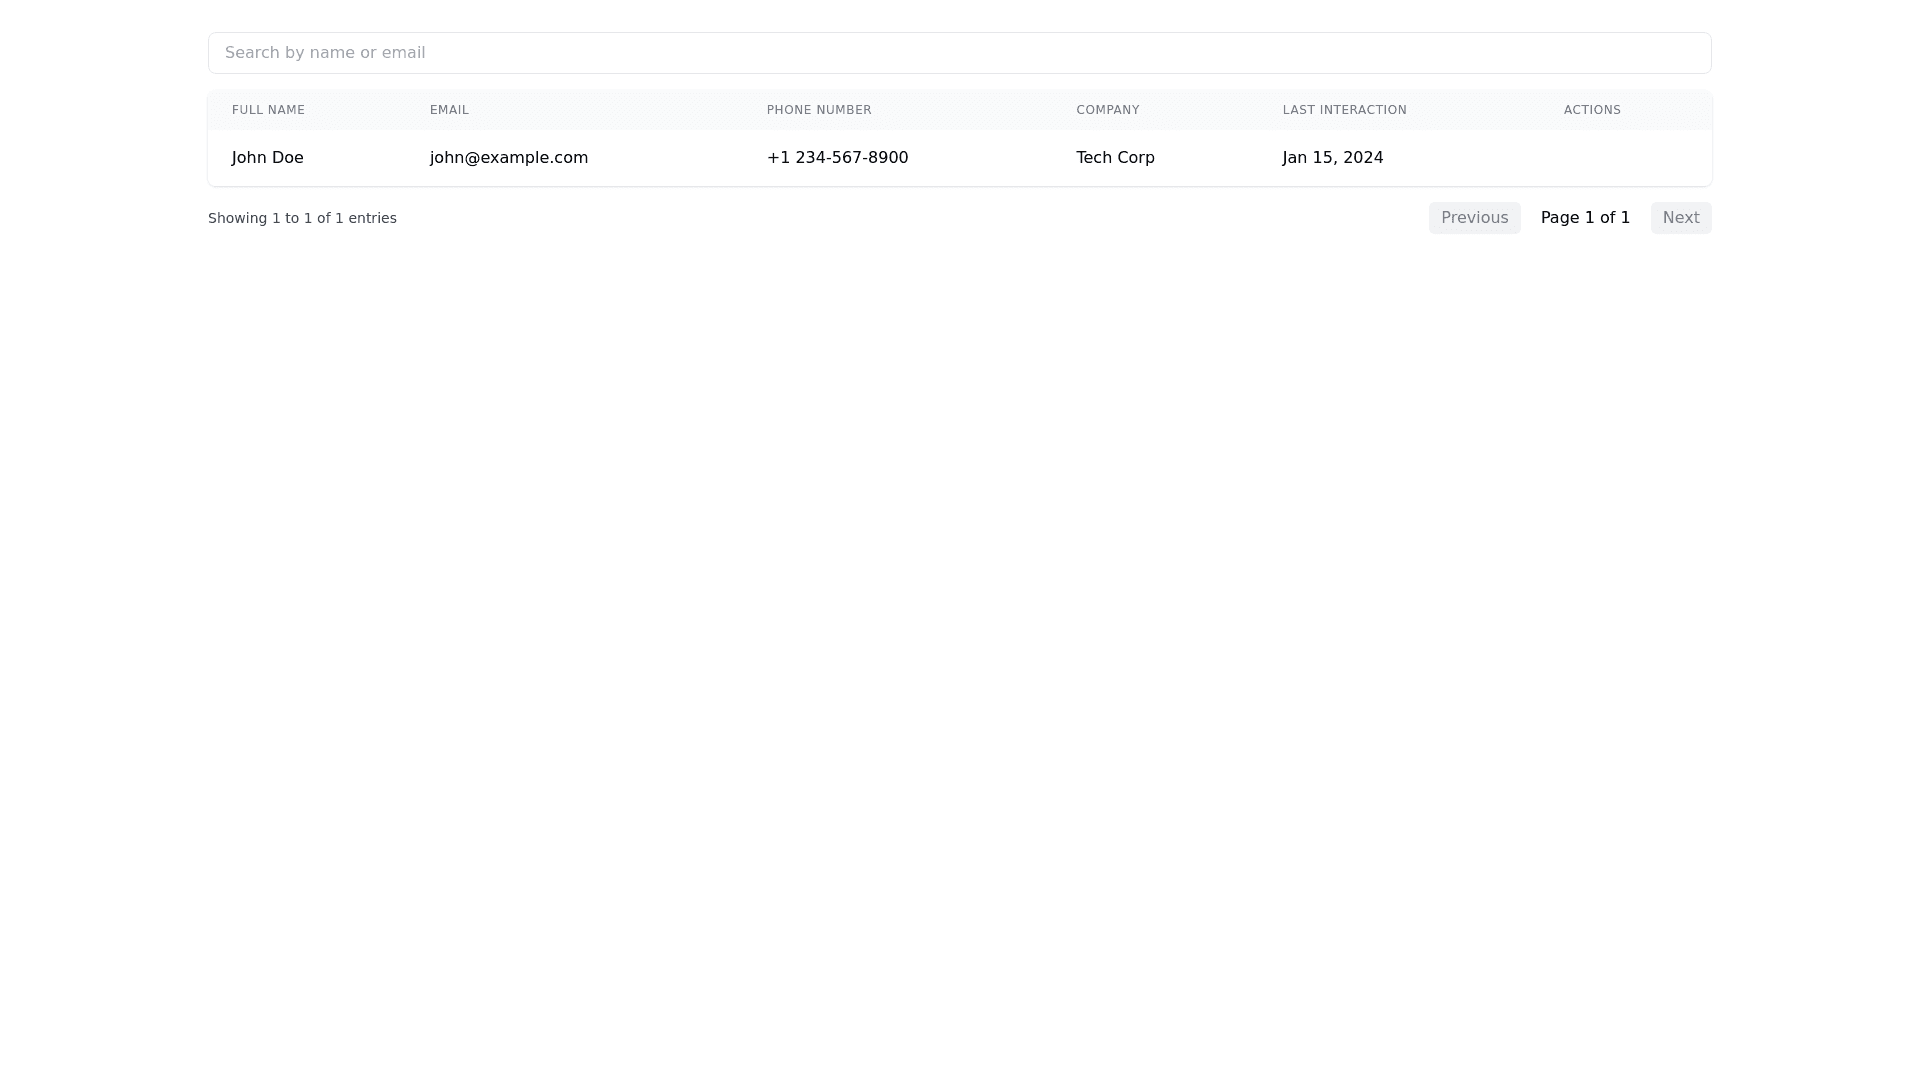Open the john@example.com email address
This screenshot has width=1920, height=1080.
click(x=508, y=158)
